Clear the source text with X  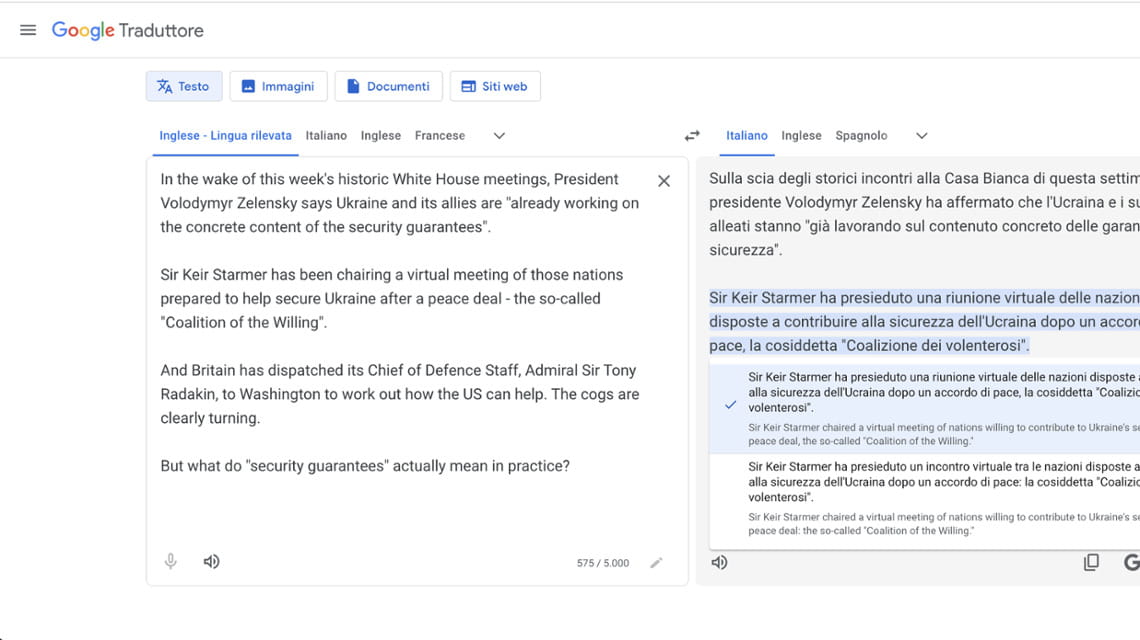click(664, 181)
